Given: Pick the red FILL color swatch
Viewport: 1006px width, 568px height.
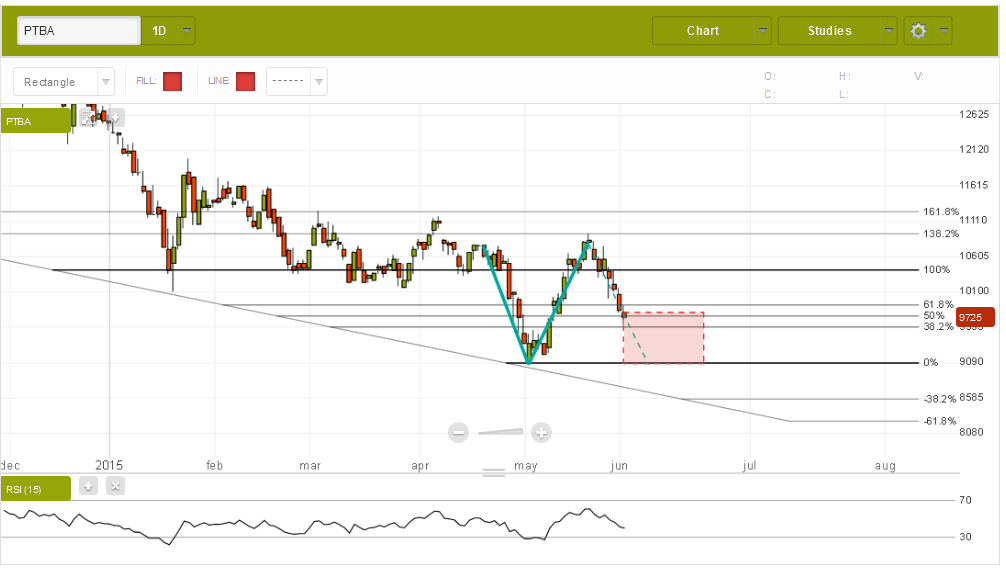Looking at the screenshot, I should point(172,82).
